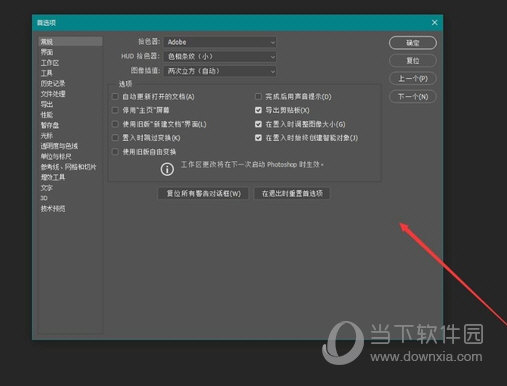Open 3D preferences section

click(44, 198)
